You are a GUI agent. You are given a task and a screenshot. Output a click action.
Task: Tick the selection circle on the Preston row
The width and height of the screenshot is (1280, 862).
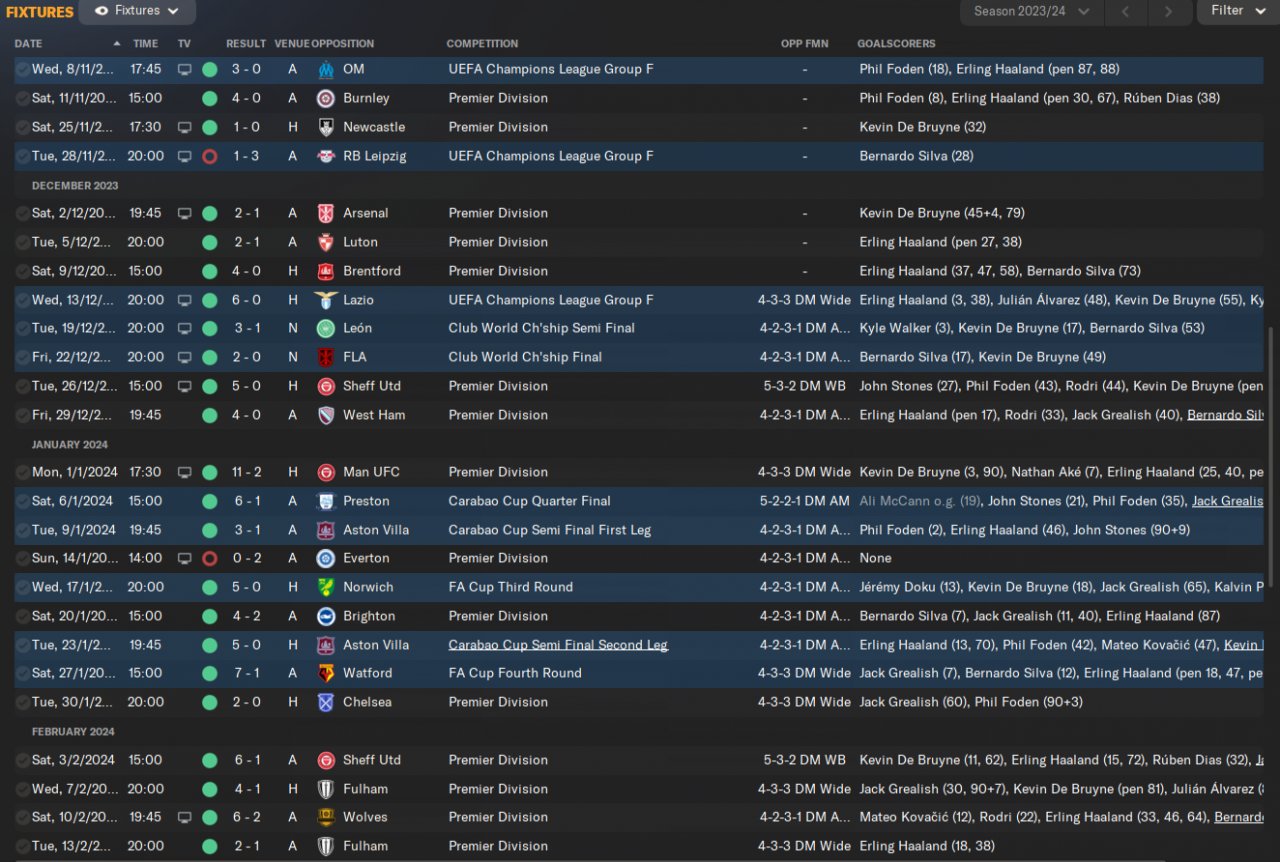[22, 501]
